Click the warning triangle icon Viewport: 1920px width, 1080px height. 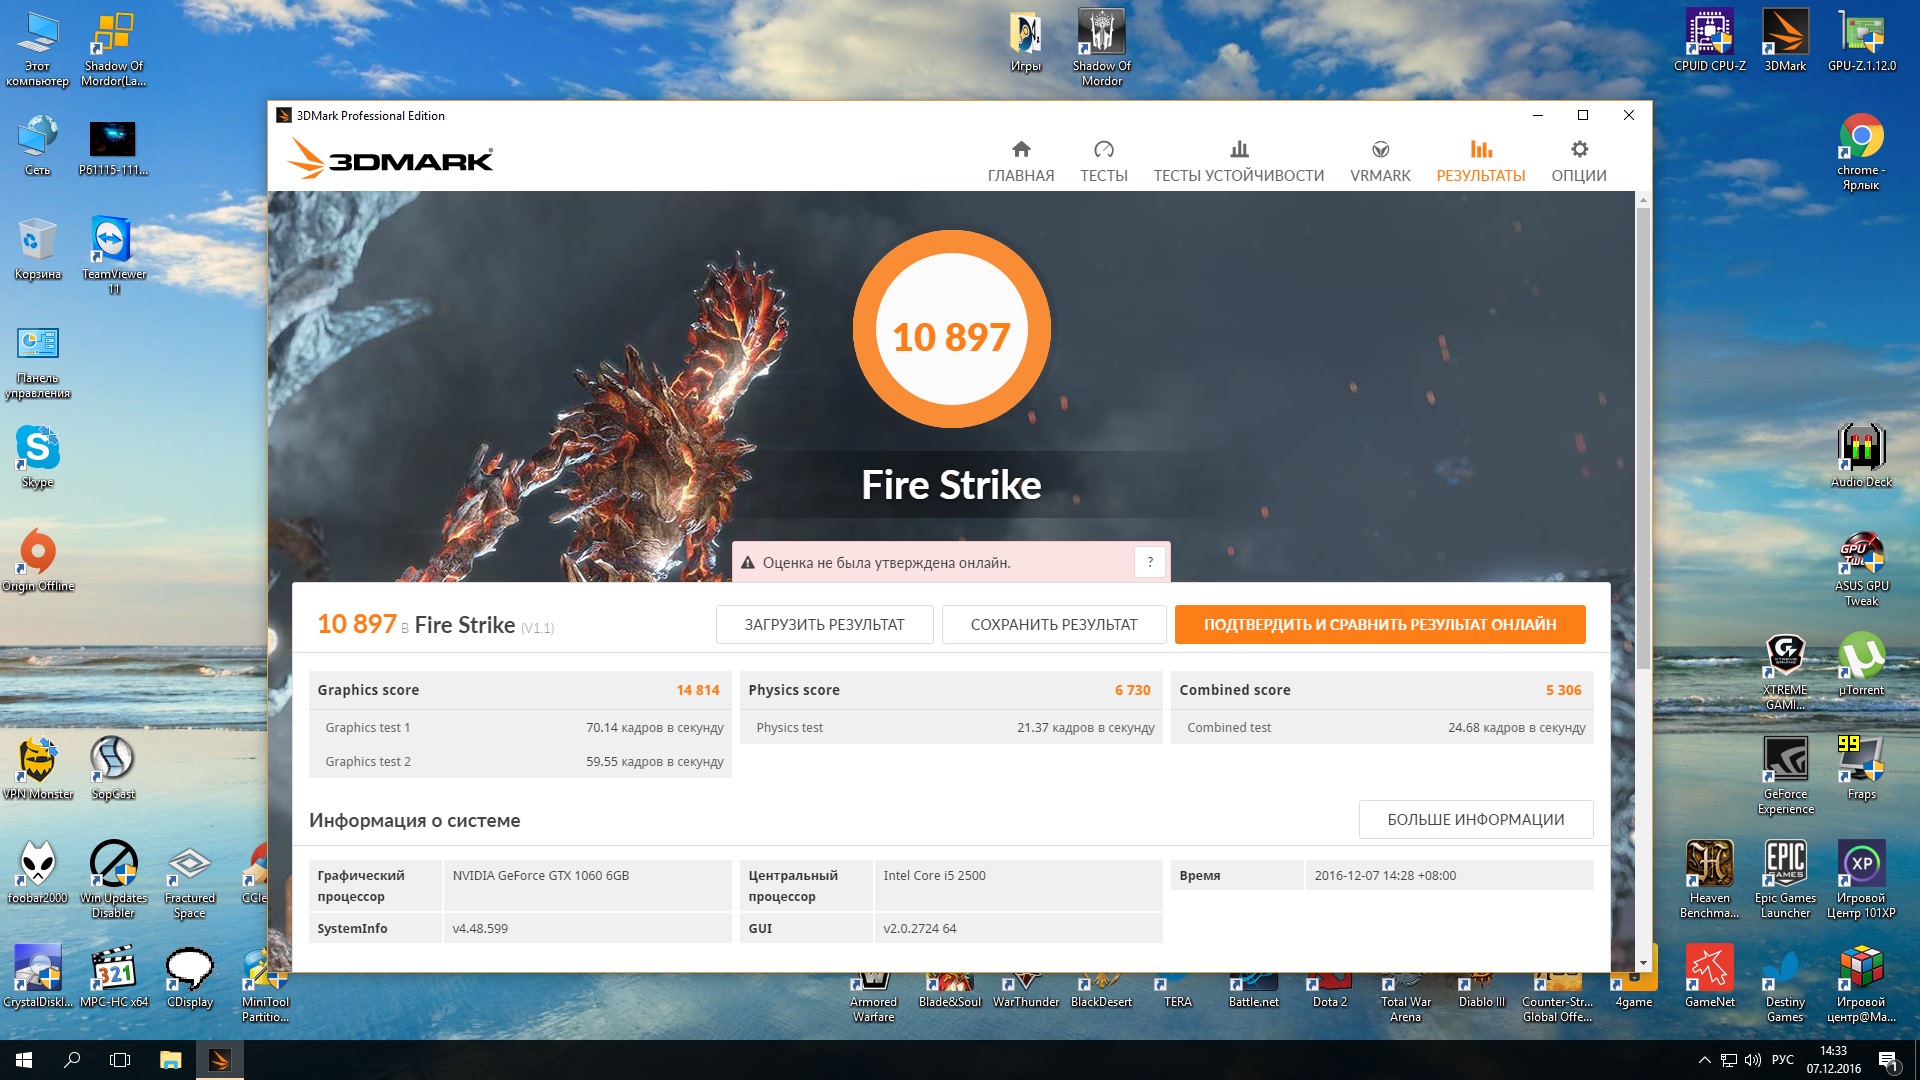[x=747, y=563]
